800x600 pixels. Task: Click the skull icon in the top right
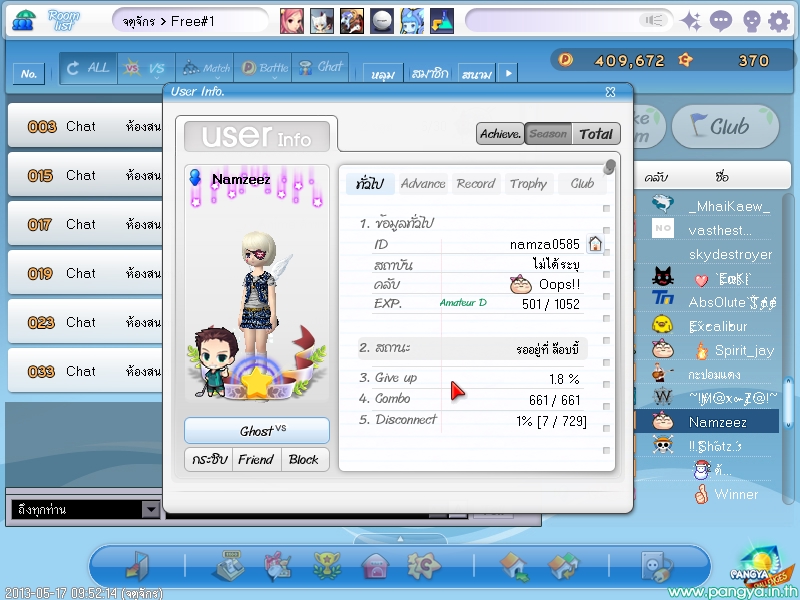[752, 21]
